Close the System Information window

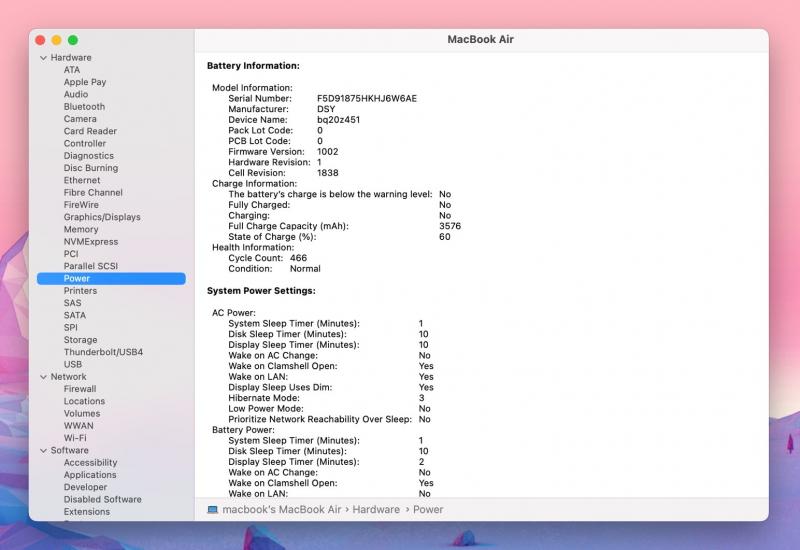(x=40, y=40)
